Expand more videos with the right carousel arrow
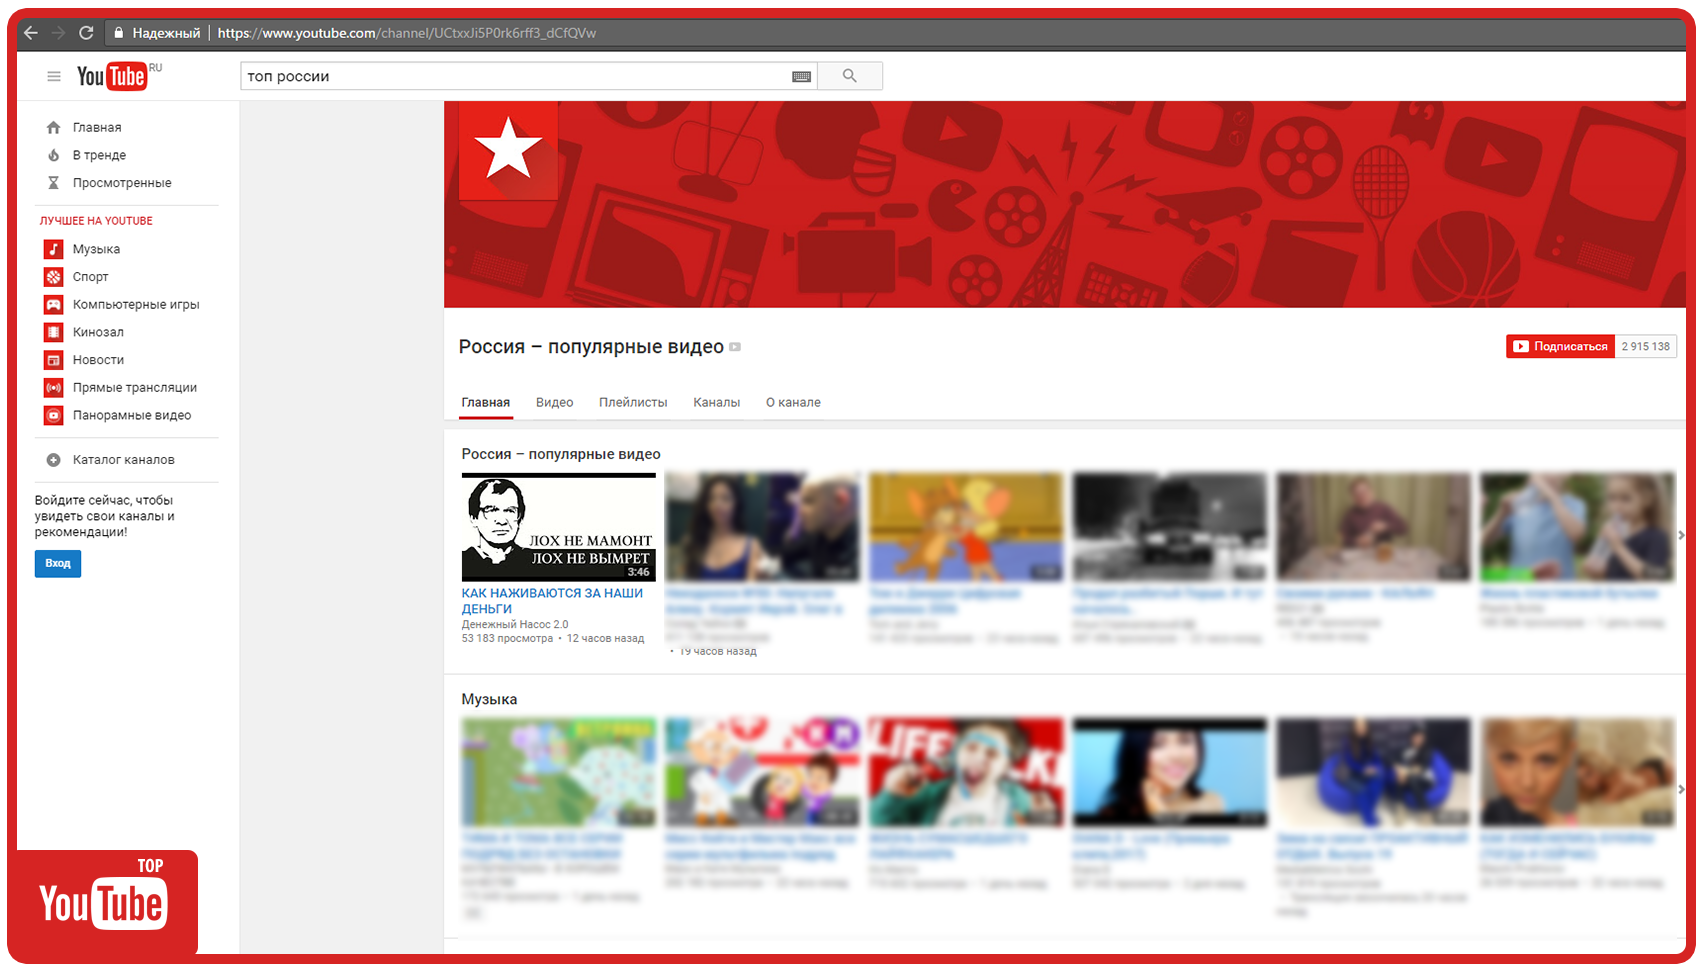 [x=1683, y=535]
